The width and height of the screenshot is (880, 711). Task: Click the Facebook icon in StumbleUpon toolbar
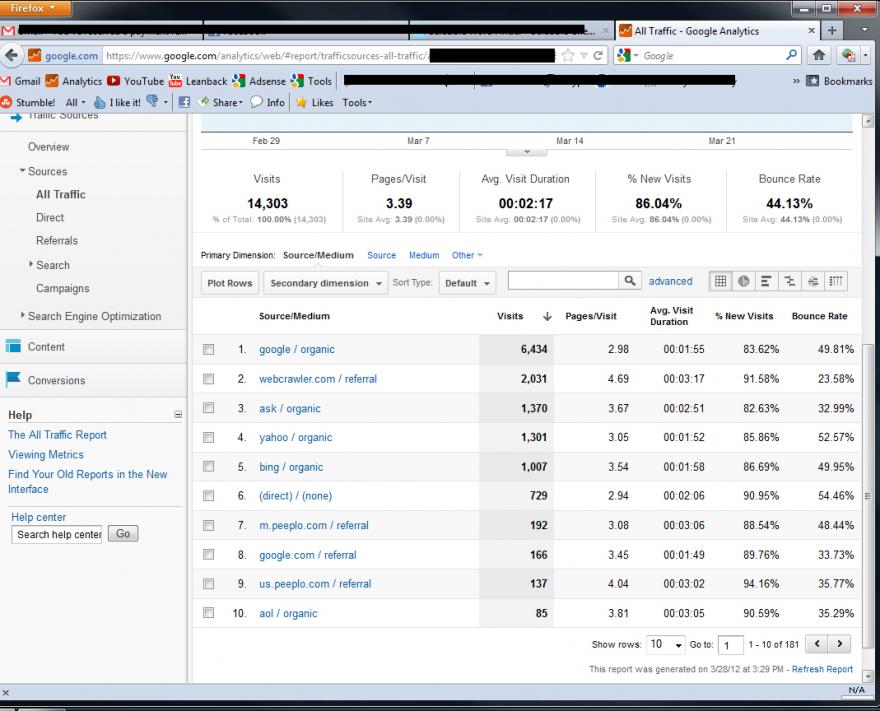tap(184, 102)
